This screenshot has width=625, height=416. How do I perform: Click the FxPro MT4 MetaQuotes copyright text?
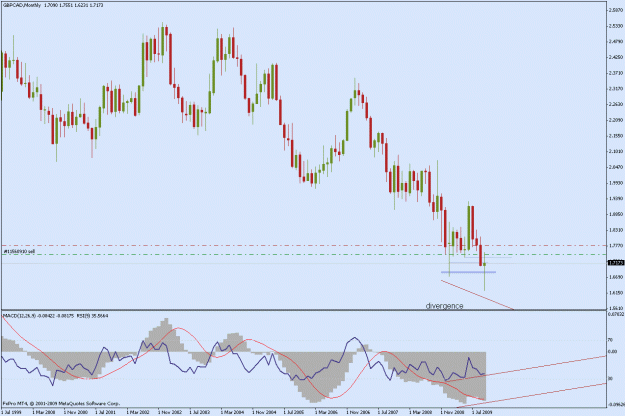(61, 403)
